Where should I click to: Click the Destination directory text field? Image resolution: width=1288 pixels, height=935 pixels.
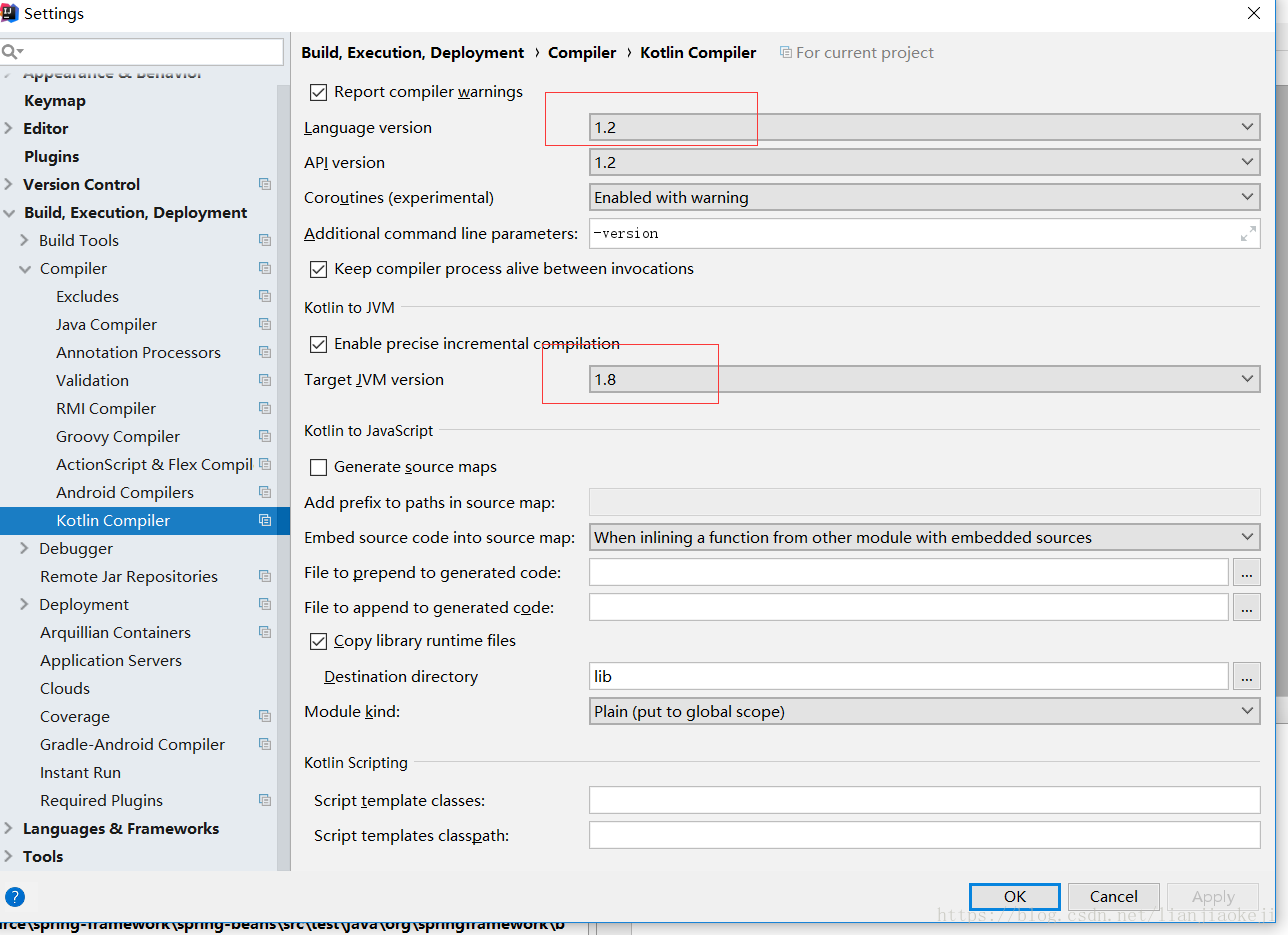(x=909, y=676)
